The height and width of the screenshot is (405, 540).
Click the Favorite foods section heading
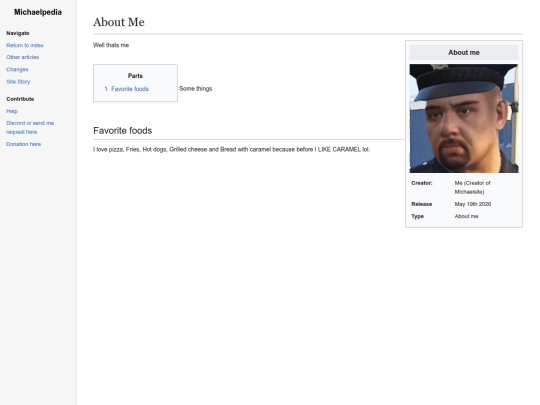pyautogui.click(x=123, y=131)
